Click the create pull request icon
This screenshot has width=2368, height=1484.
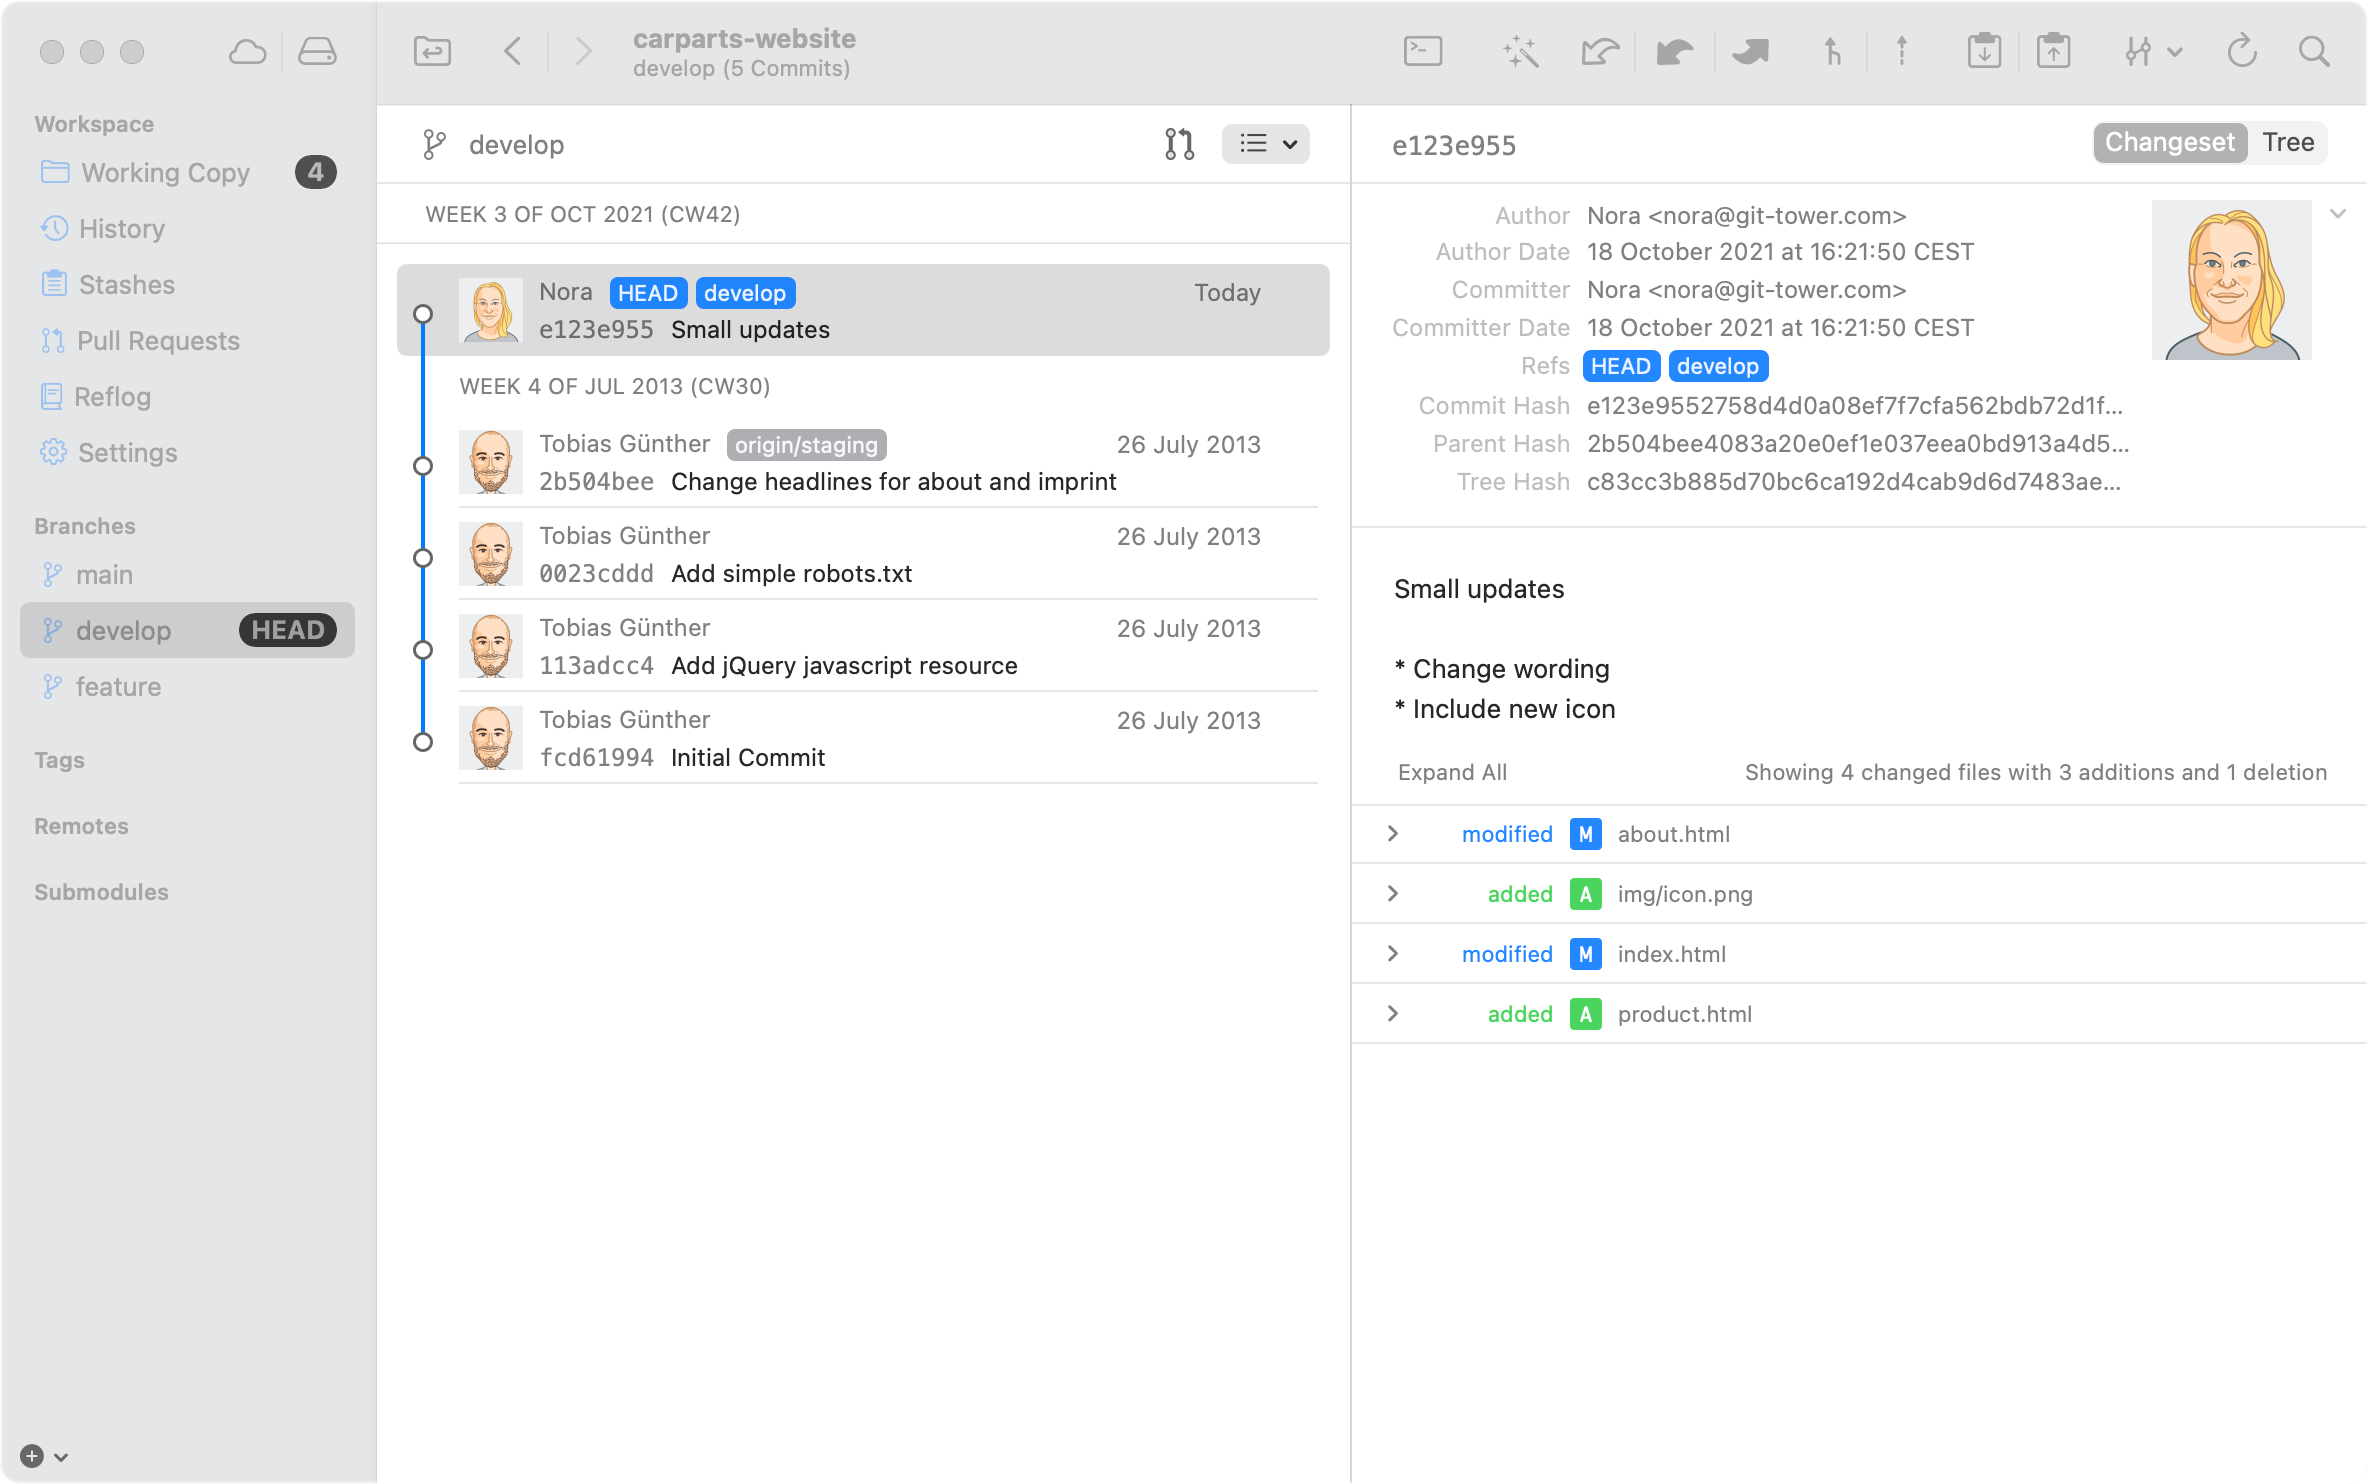tap(1179, 144)
